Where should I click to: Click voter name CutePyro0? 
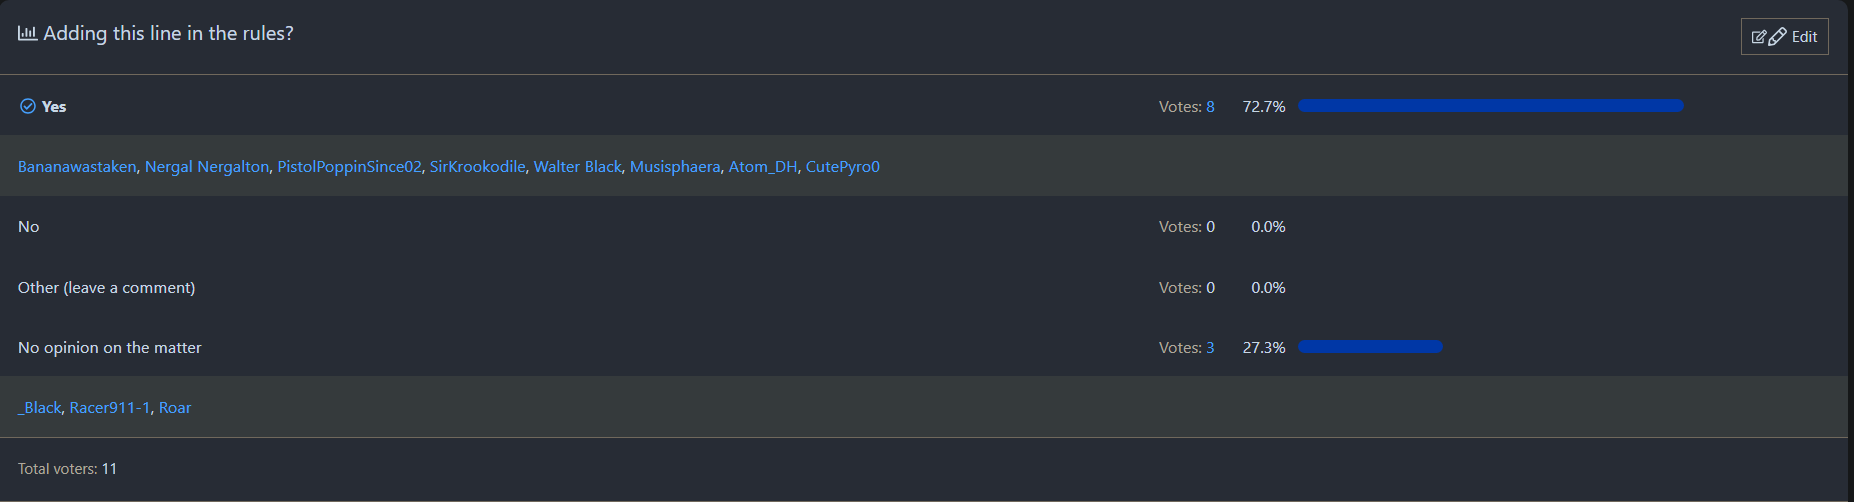tap(843, 167)
